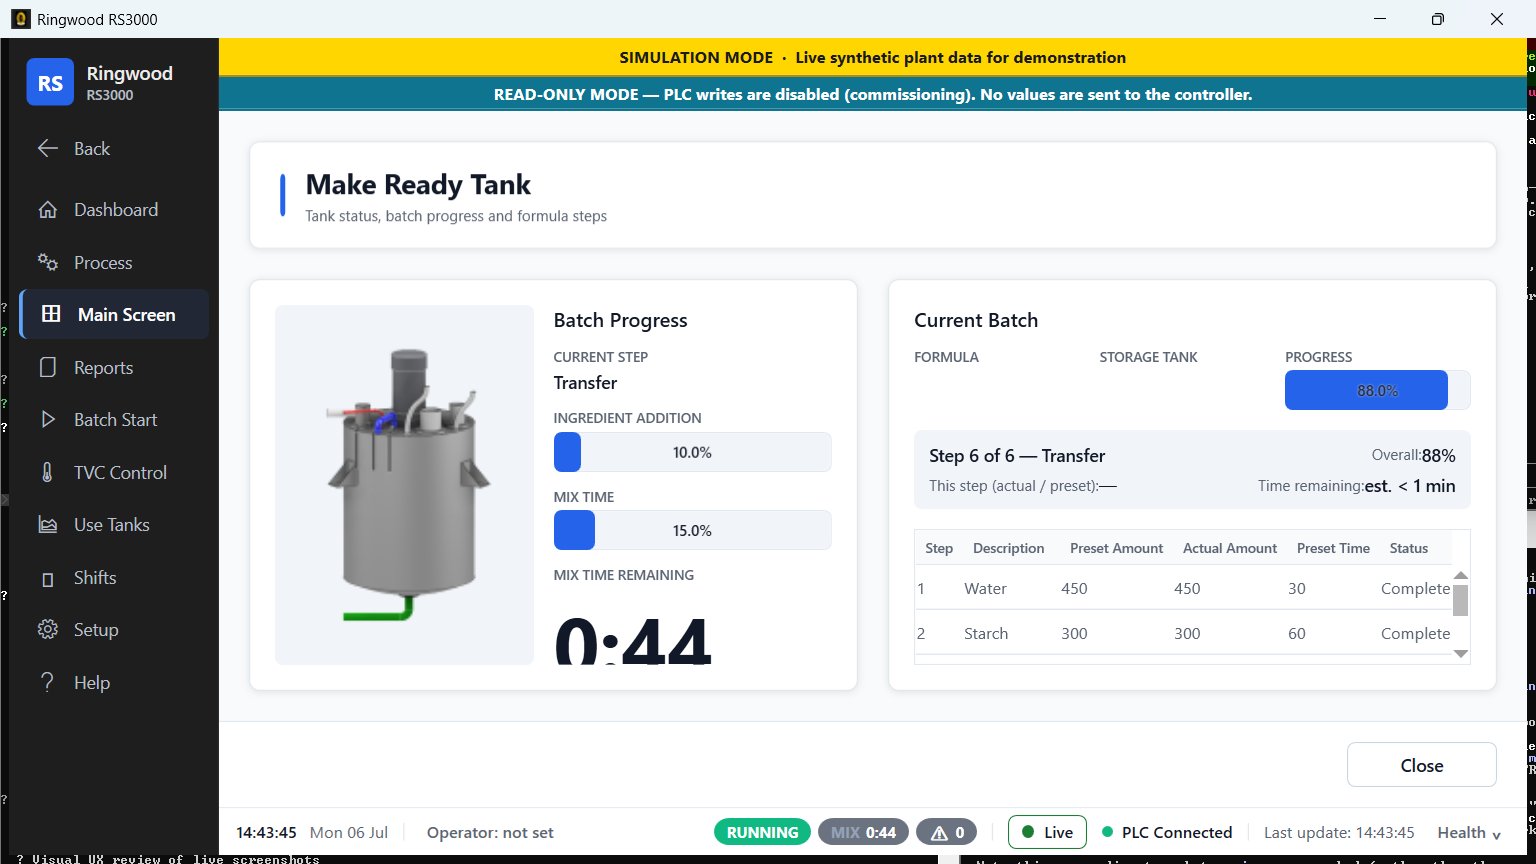The height and width of the screenshot is (864, 1536).
Task: Click the PLC Connected status text
Action: 1176,832
